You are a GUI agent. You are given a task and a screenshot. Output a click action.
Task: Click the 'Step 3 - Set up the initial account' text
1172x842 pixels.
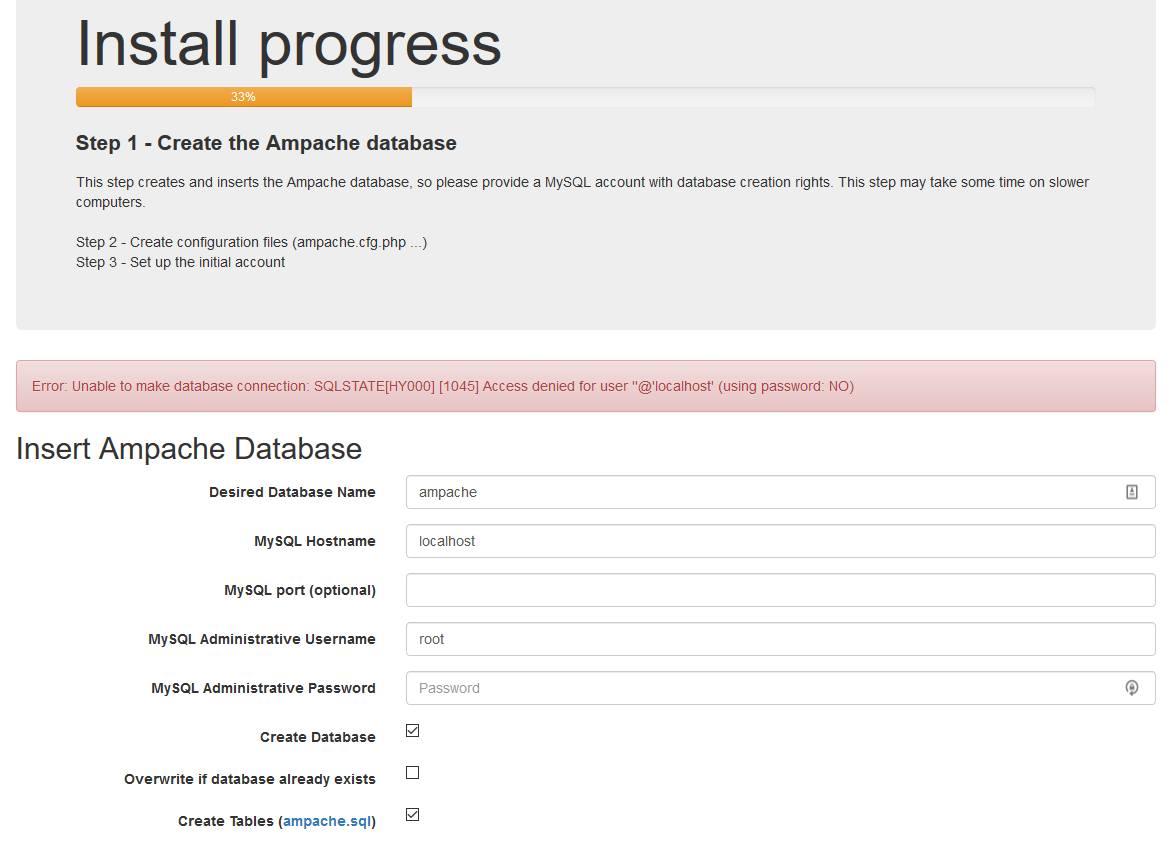coord(180,262)
